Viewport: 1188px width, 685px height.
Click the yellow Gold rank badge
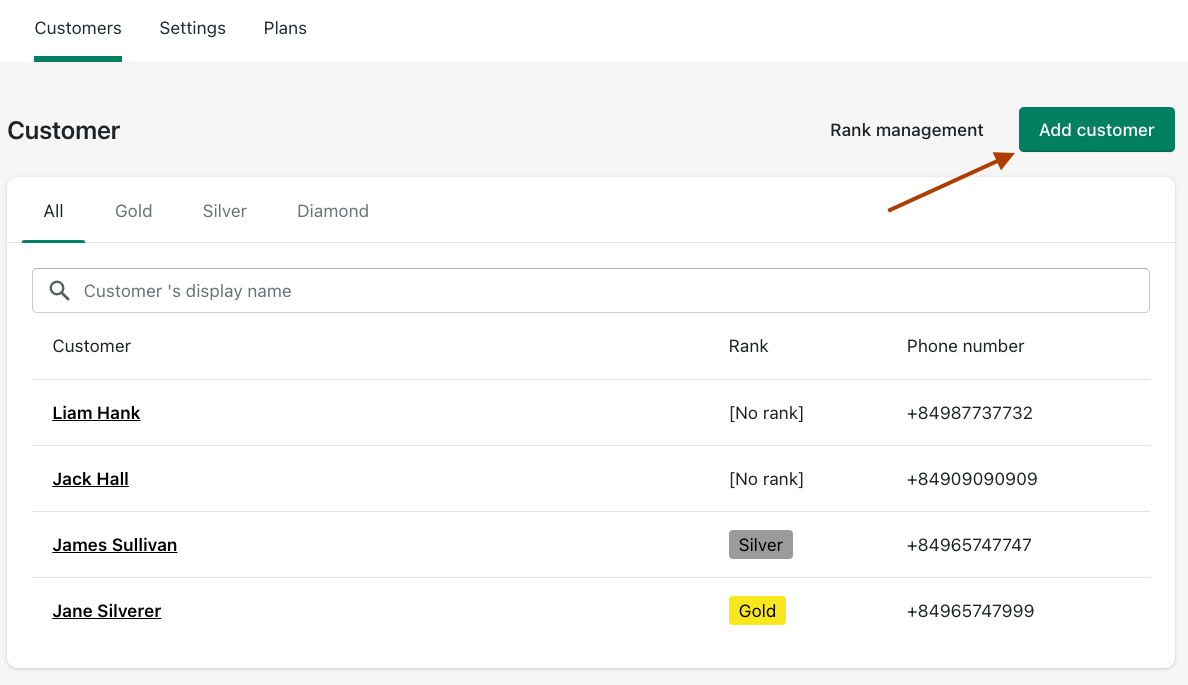pos(757,611)
